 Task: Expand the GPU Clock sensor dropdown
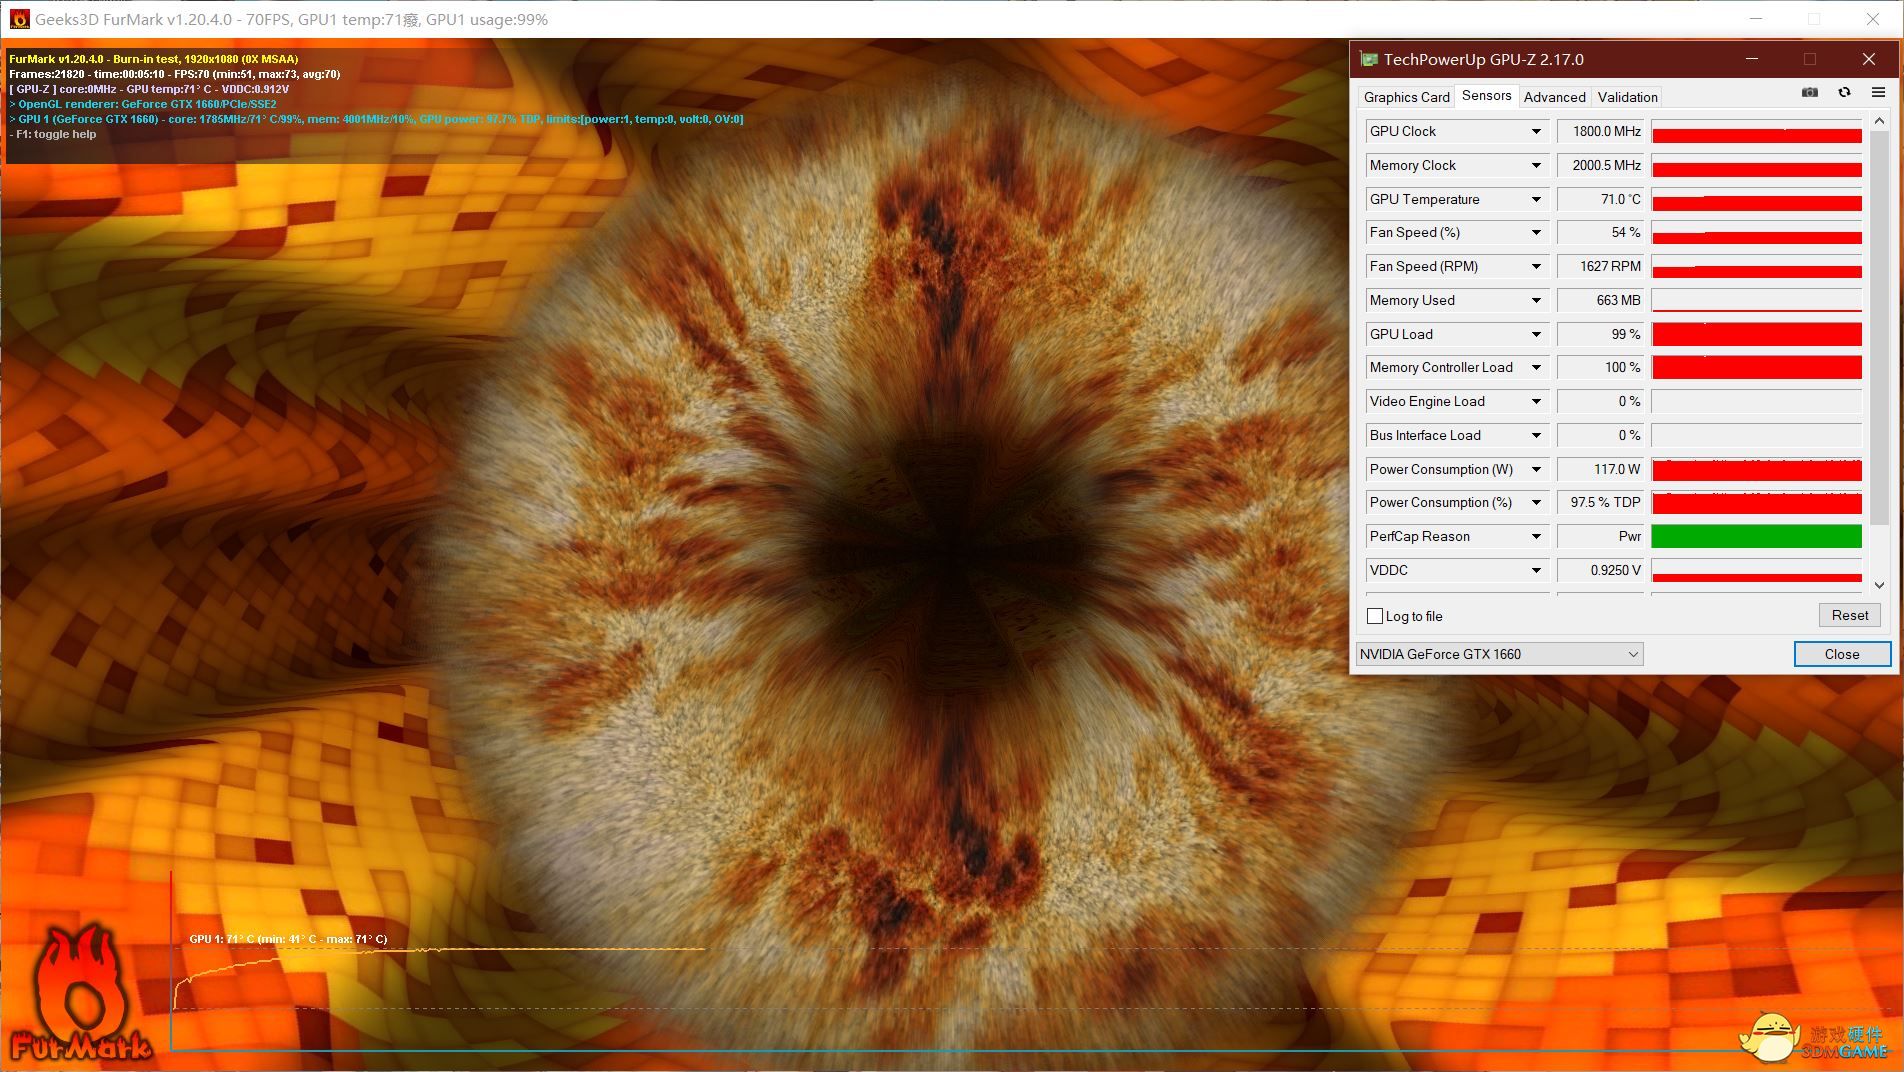click(1536, 131)
